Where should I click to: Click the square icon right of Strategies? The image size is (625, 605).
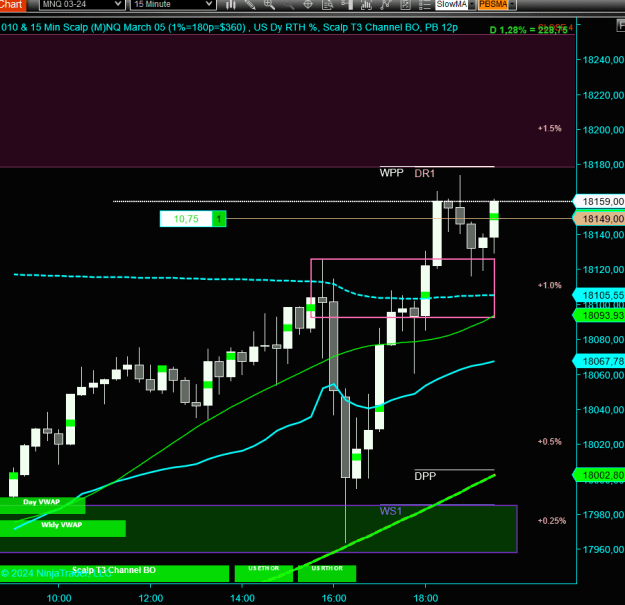pos(405,4)
